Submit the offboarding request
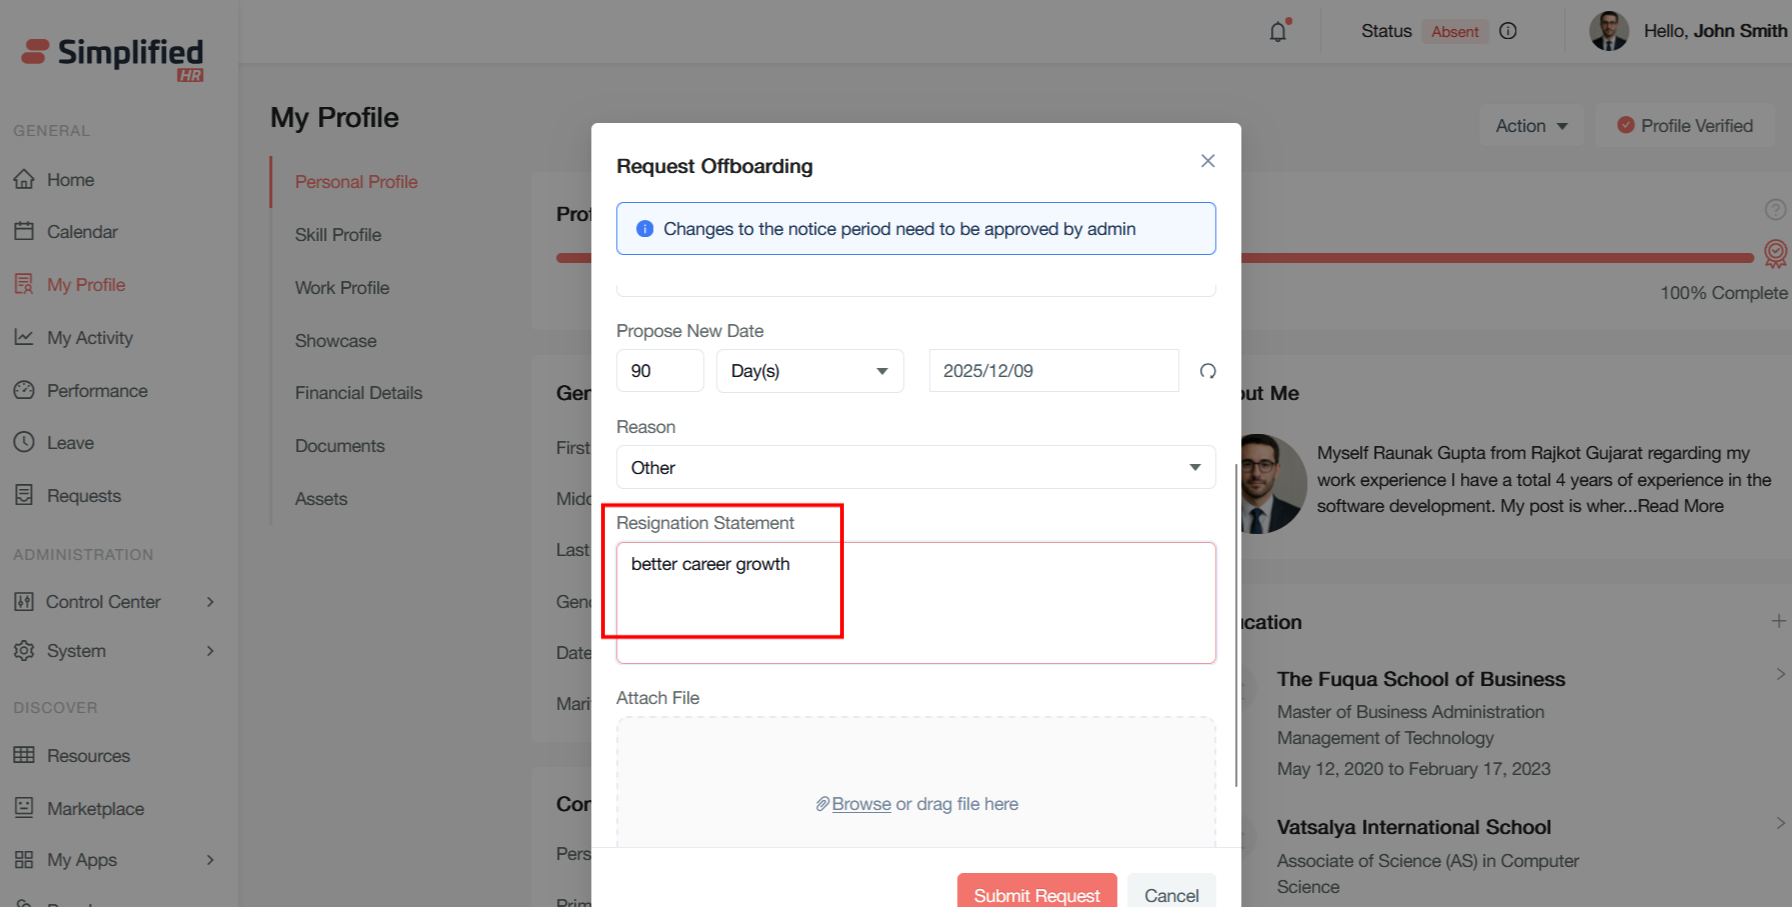 point(1036,894)
